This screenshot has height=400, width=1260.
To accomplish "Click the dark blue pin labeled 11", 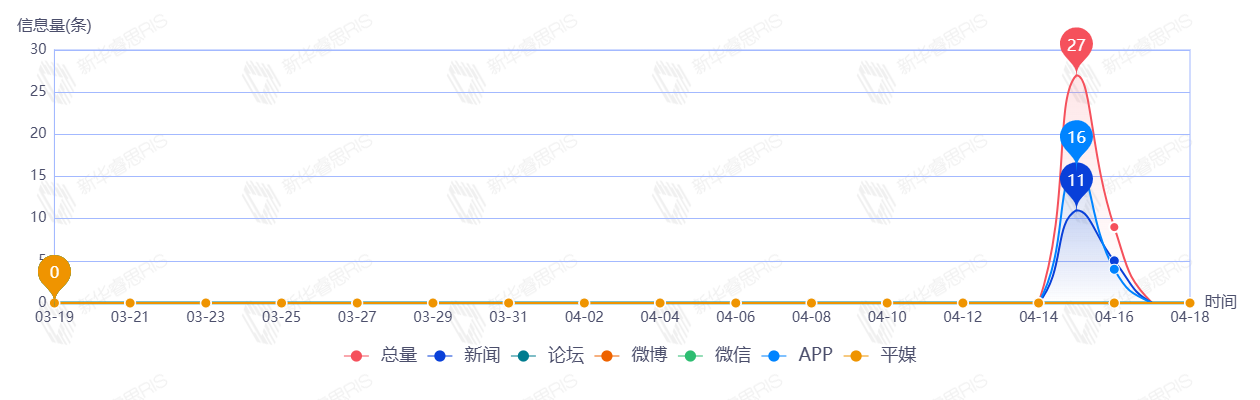I will pos(1076,181).
